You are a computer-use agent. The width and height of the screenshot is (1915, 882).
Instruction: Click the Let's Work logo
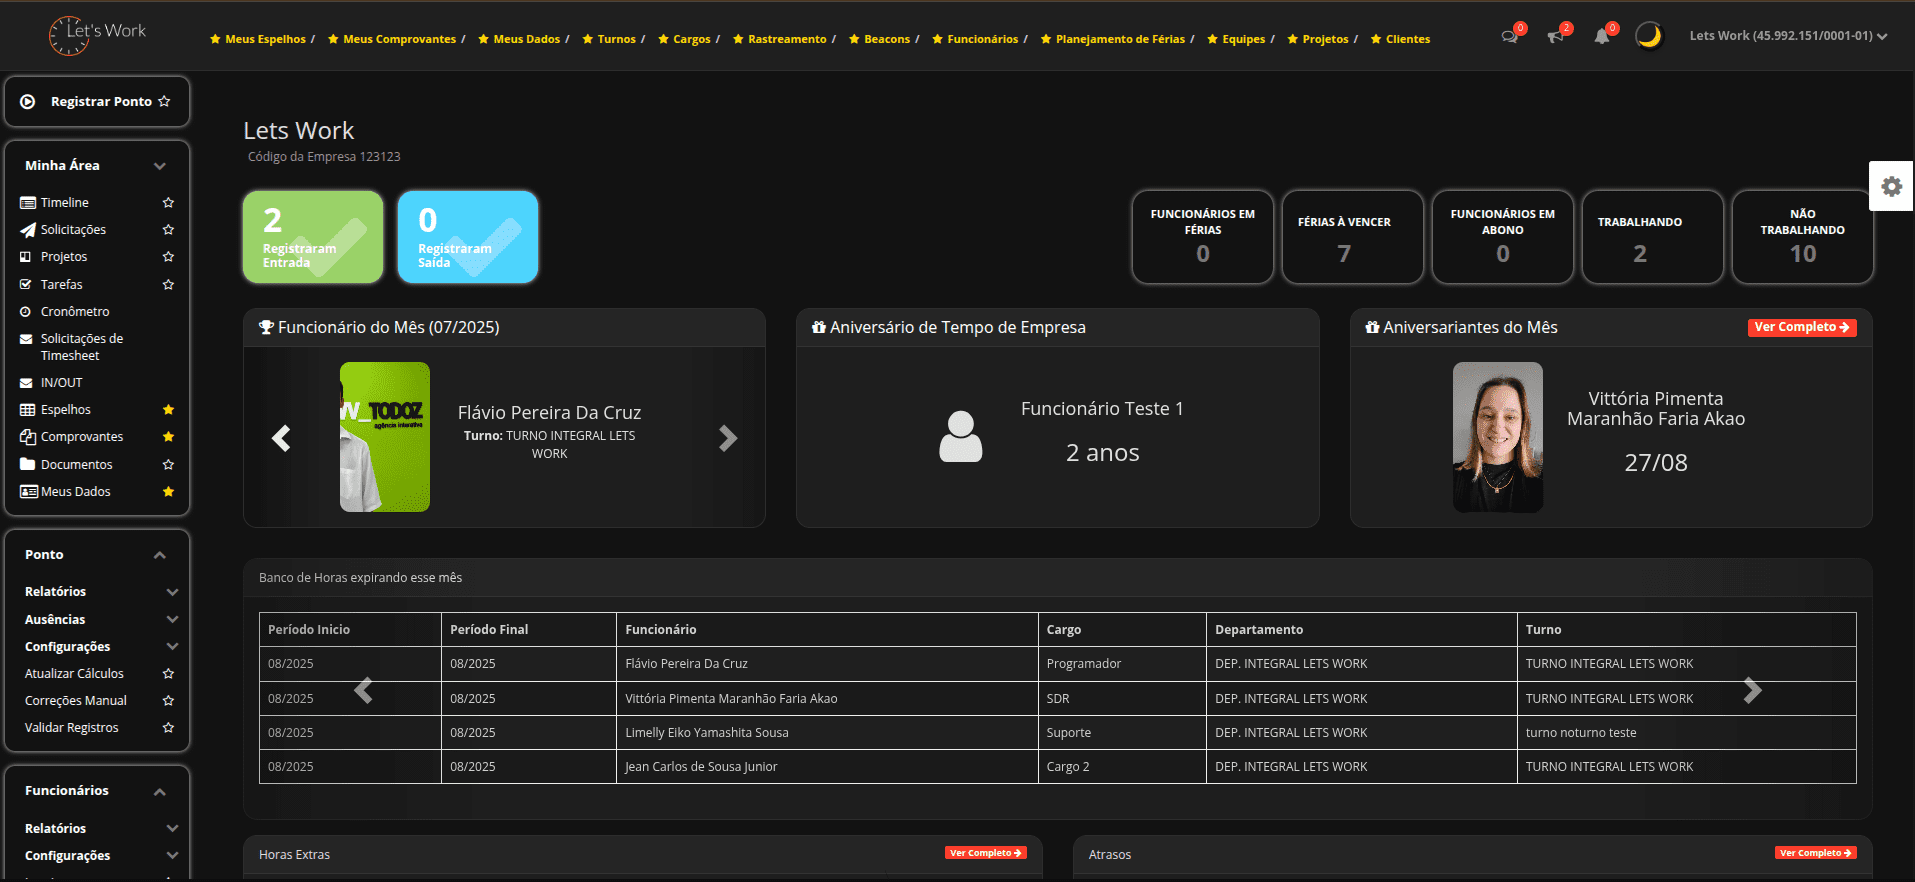[98, 35]
